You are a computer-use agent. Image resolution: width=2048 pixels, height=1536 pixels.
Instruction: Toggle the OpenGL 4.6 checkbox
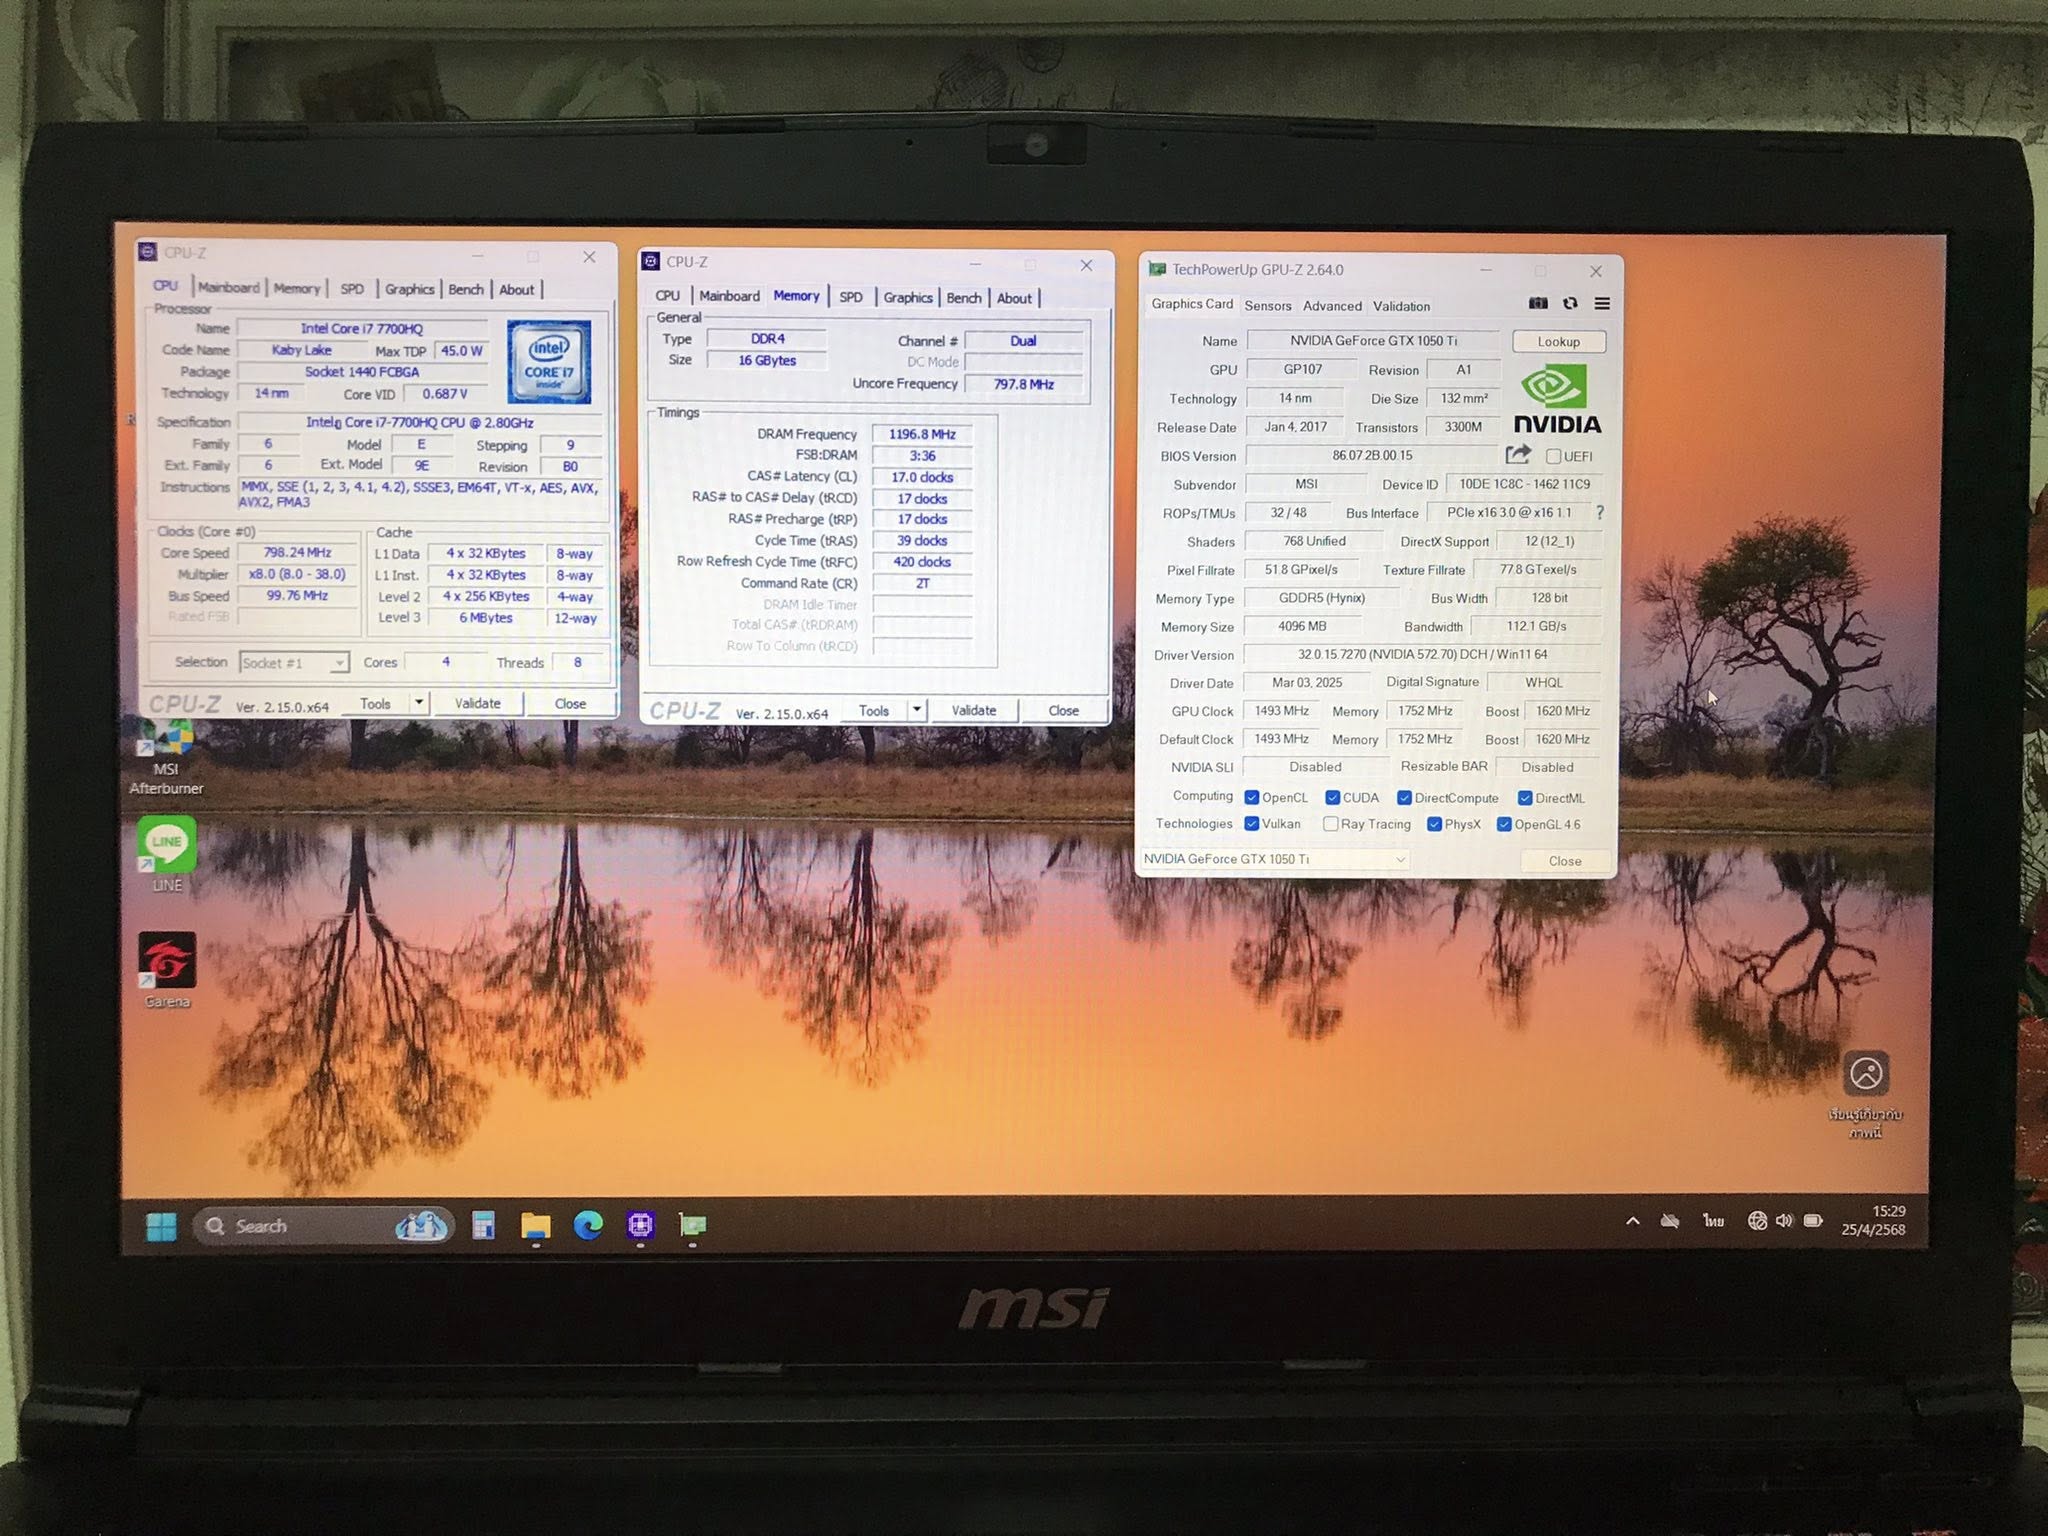coord(1504,824)
